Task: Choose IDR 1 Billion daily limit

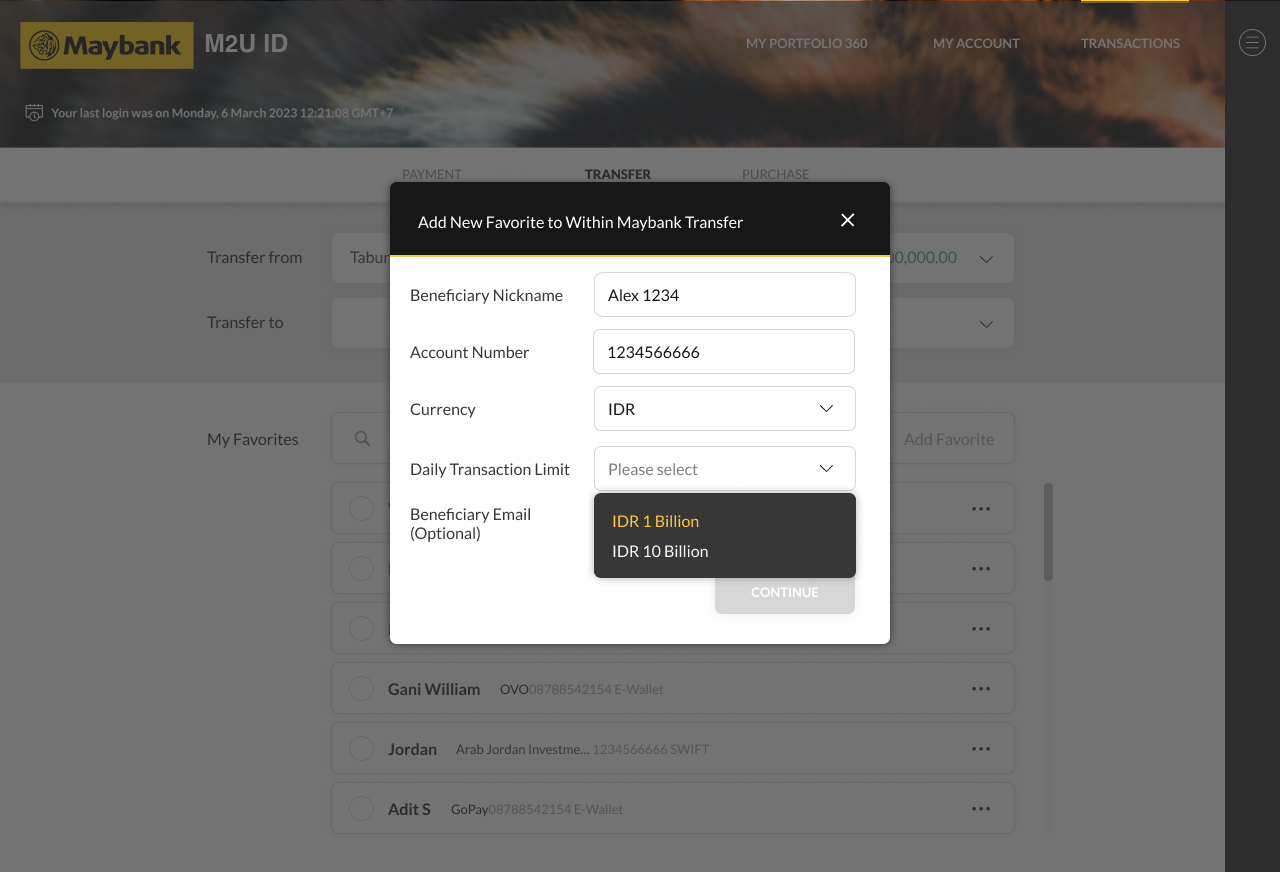Action: [655, 521]
